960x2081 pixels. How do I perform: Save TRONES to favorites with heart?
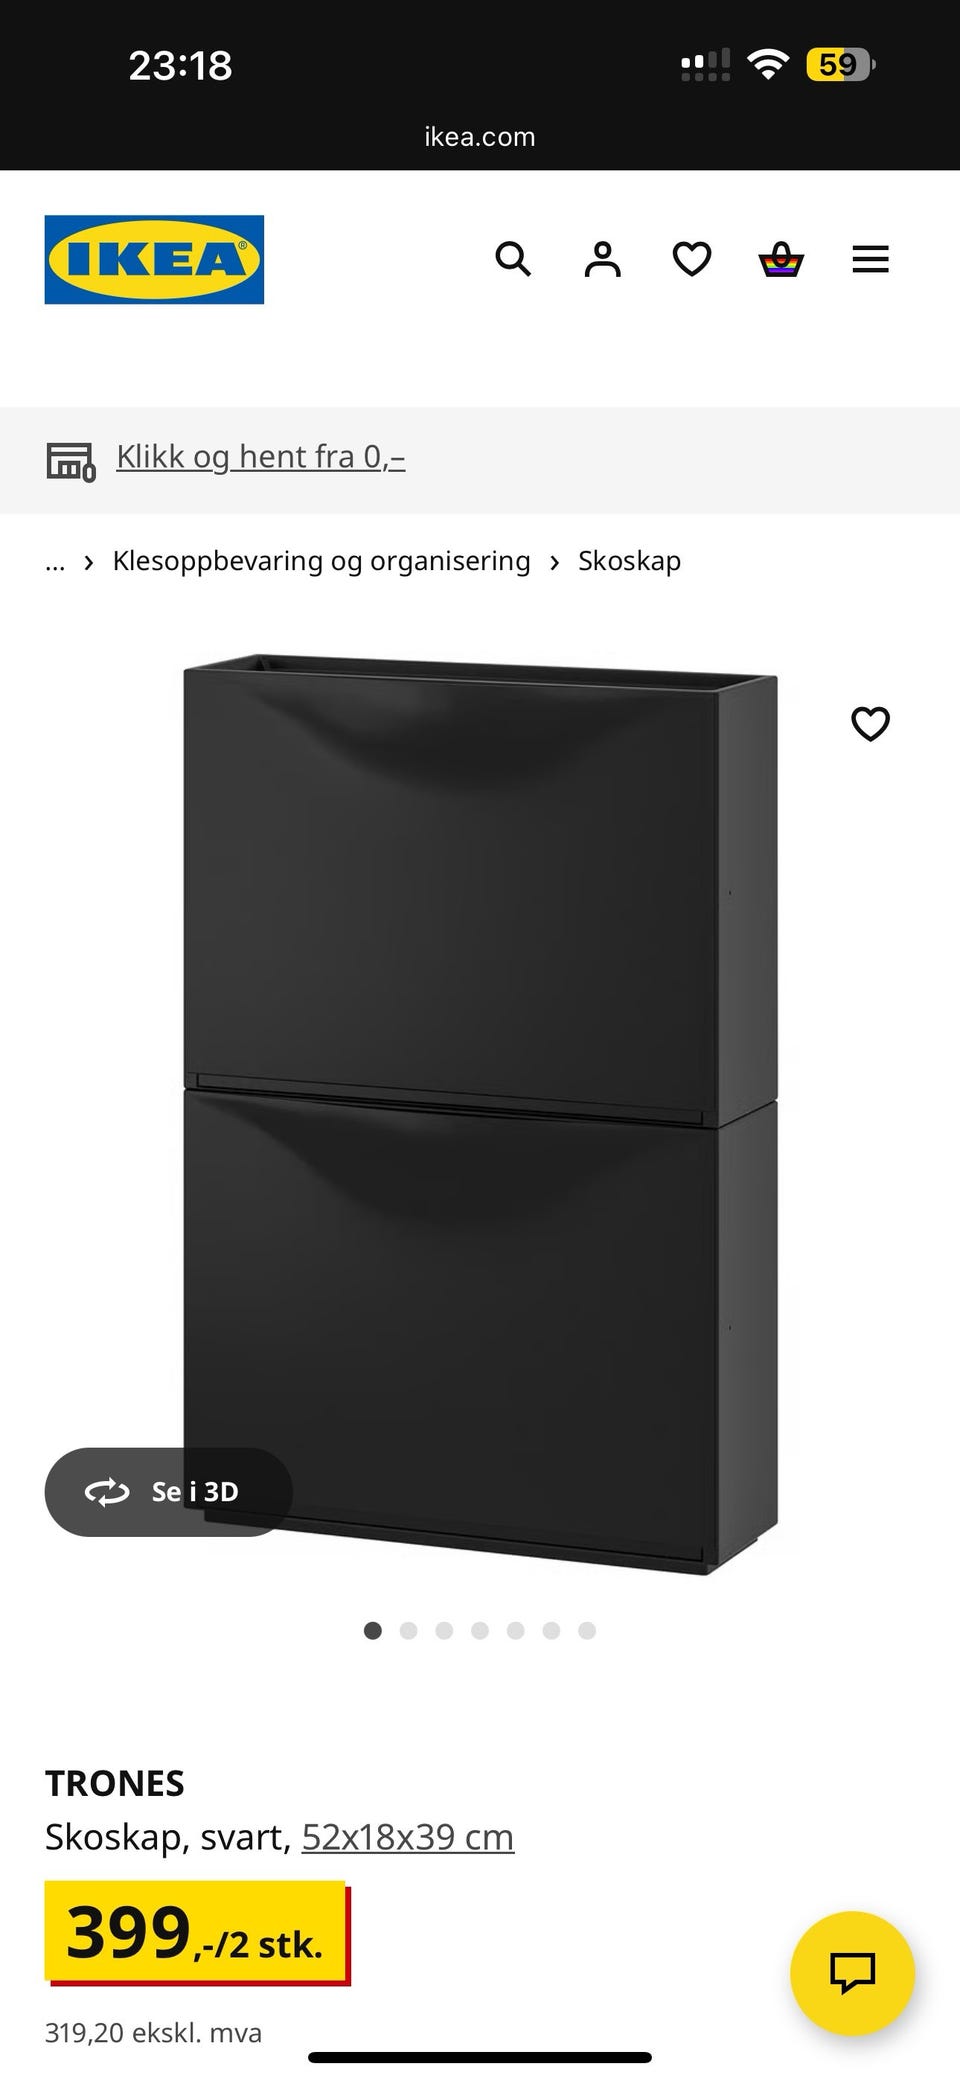[870, 723]
